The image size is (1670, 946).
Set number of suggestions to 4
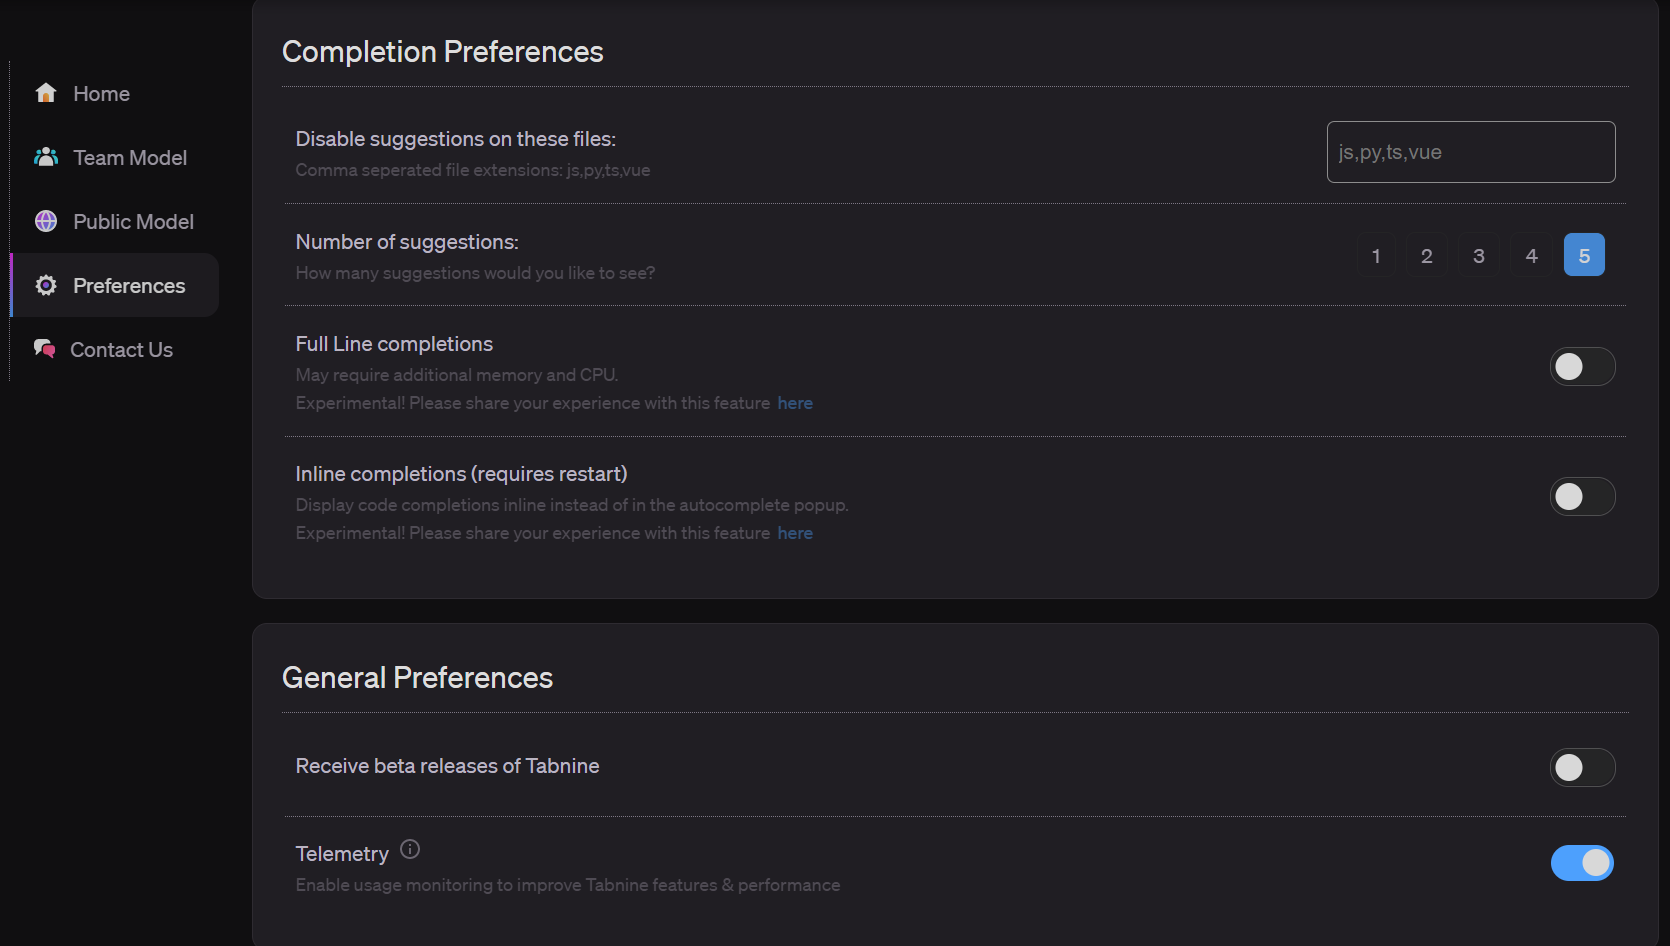coord(1531,254)
